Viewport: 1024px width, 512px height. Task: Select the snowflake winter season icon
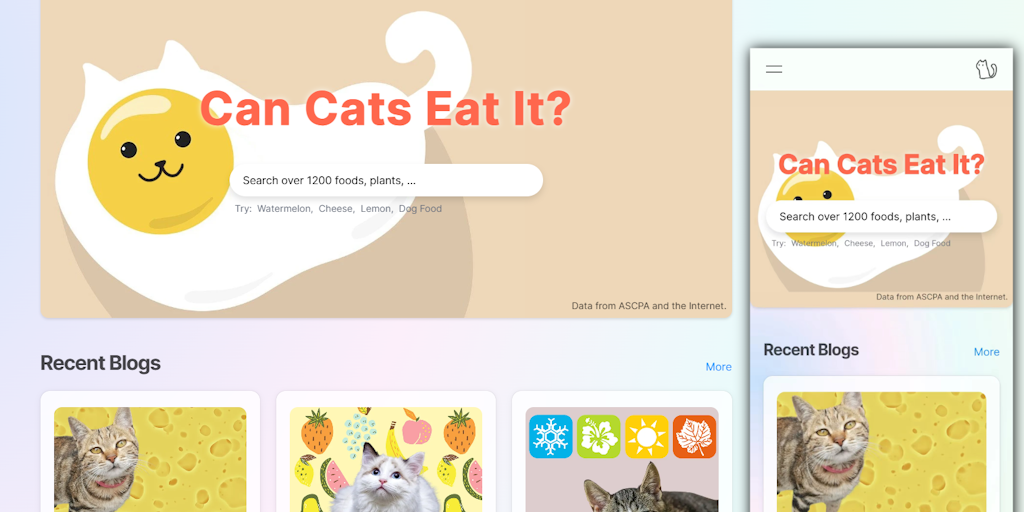pos(551,436)
